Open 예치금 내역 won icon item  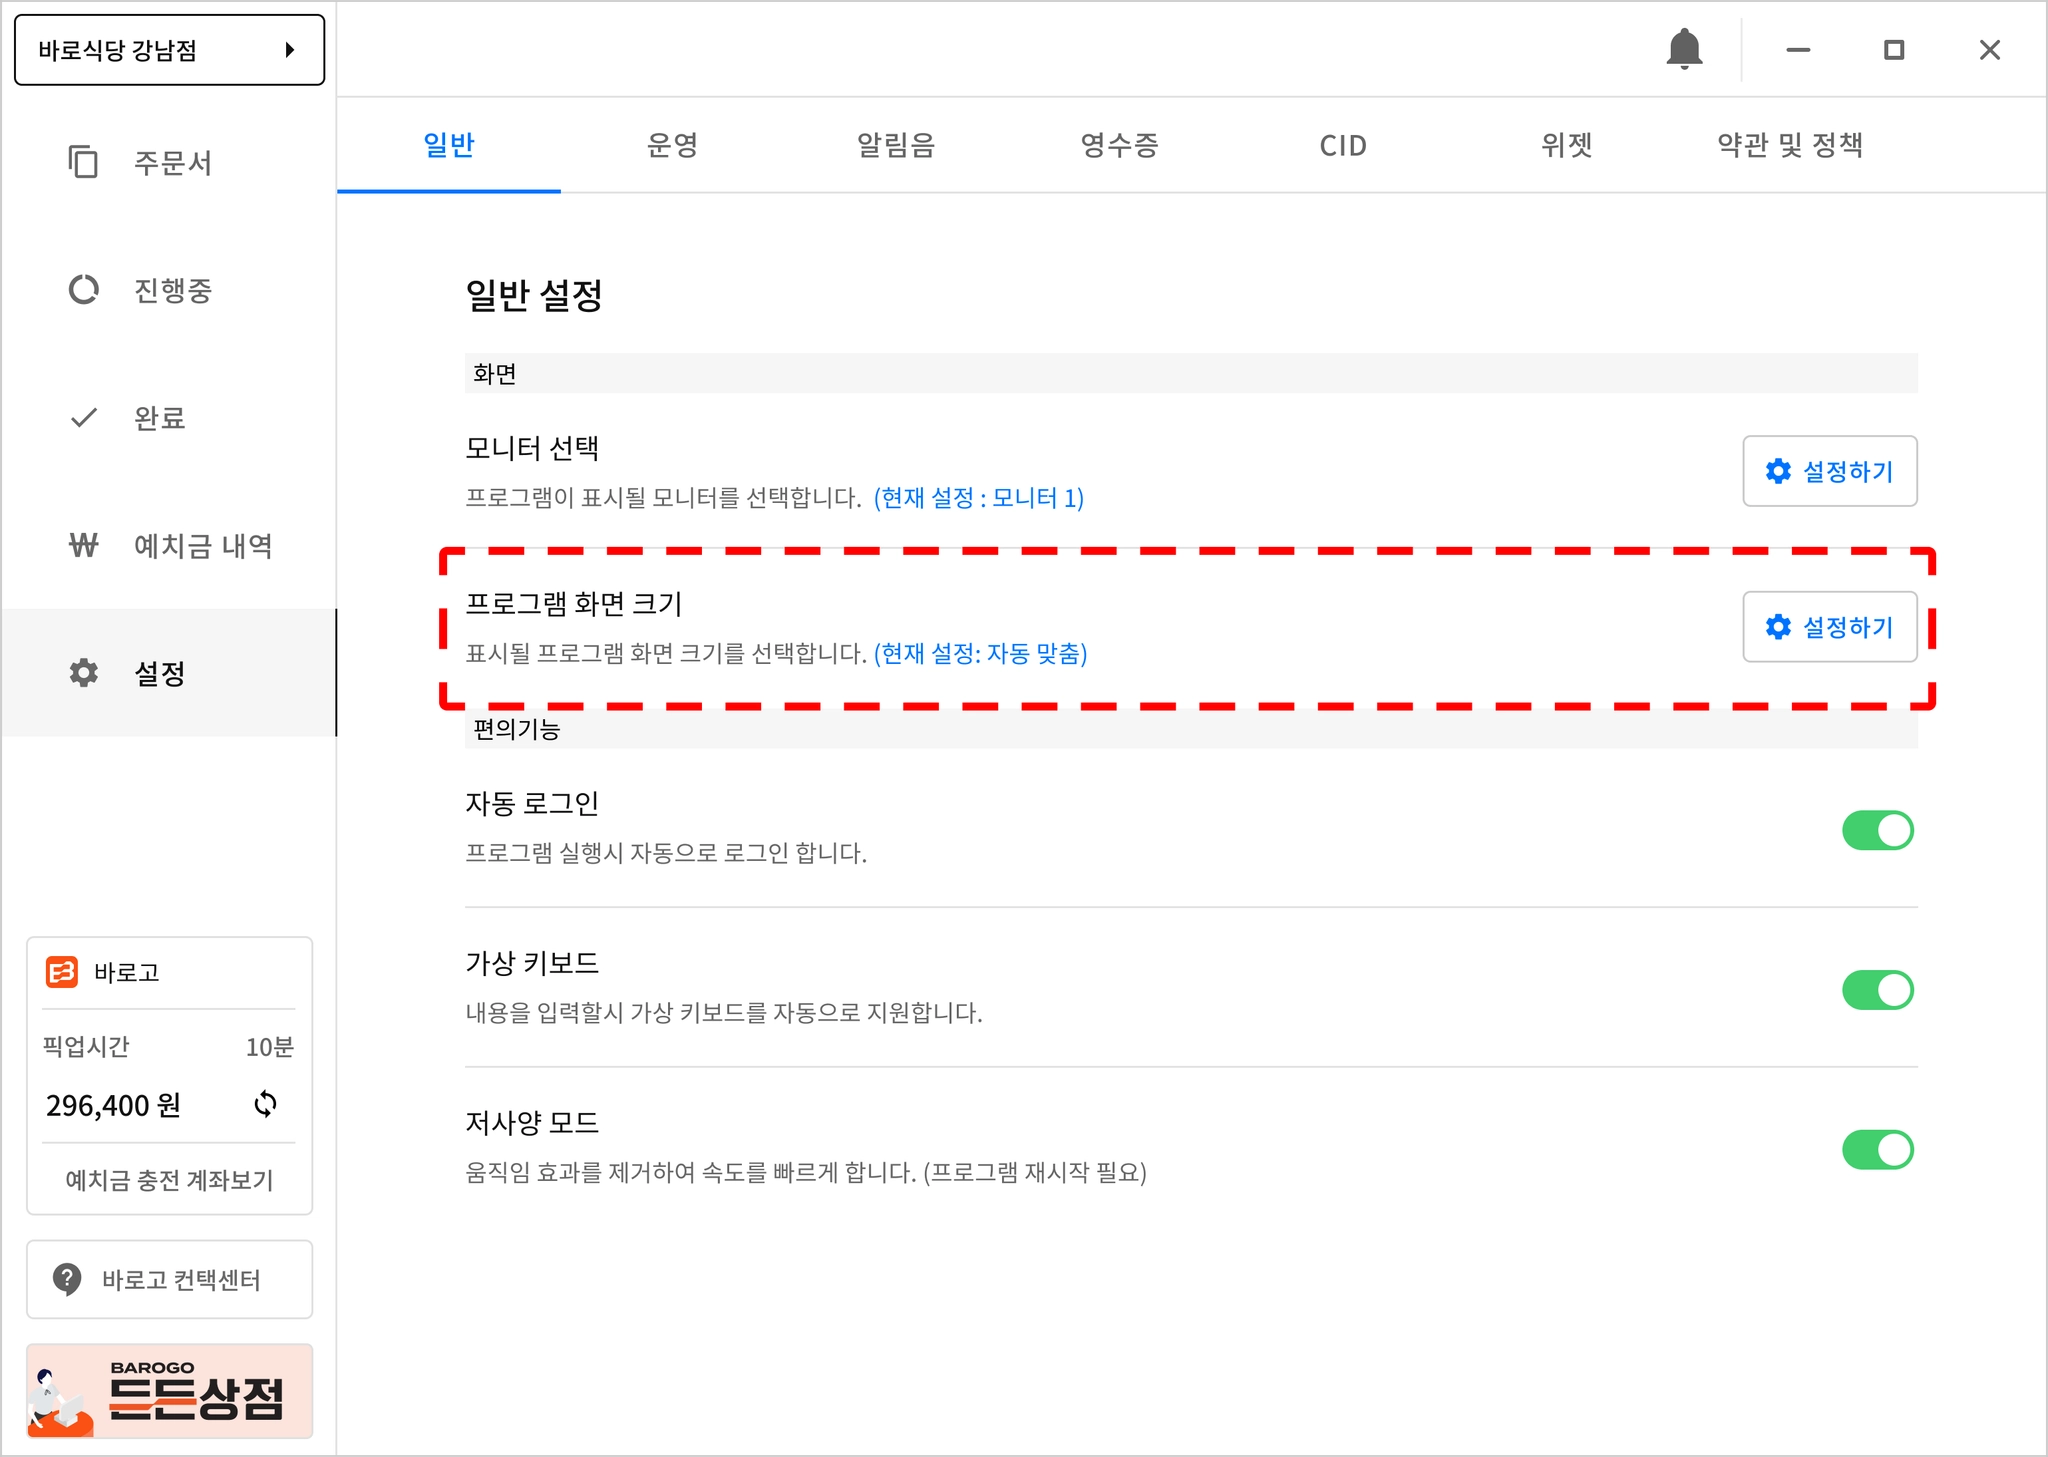point(170,546)
